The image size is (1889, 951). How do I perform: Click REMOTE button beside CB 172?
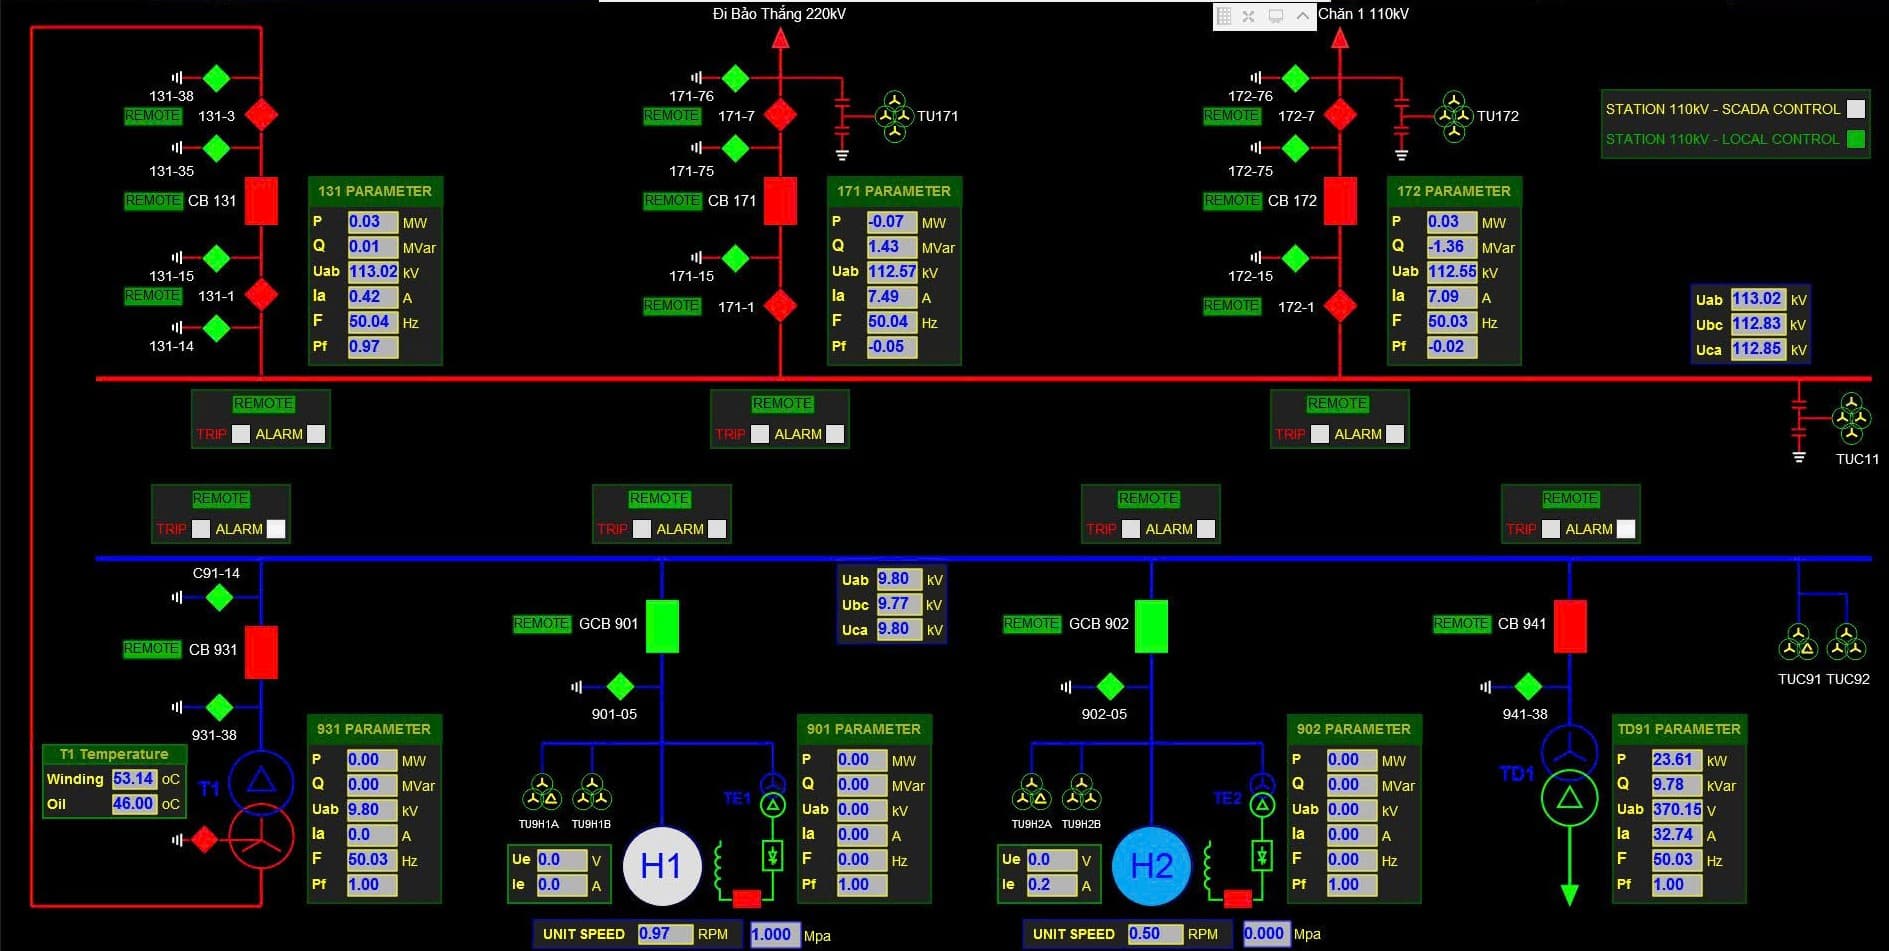coord(1232,200)
